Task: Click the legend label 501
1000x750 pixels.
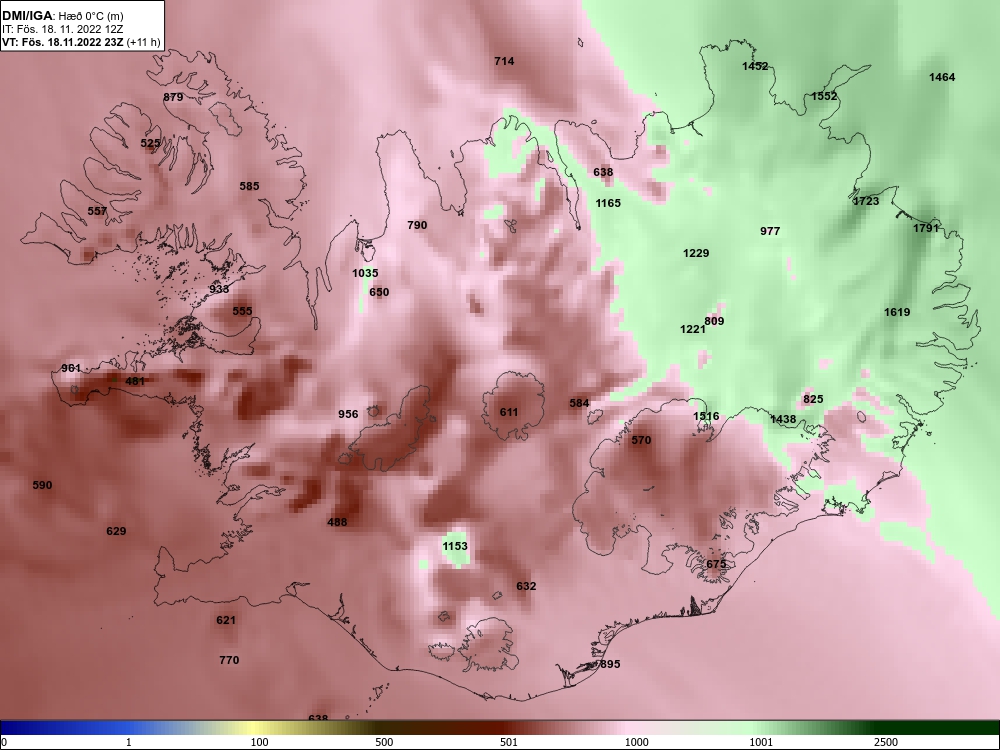Action: (508, 742)
